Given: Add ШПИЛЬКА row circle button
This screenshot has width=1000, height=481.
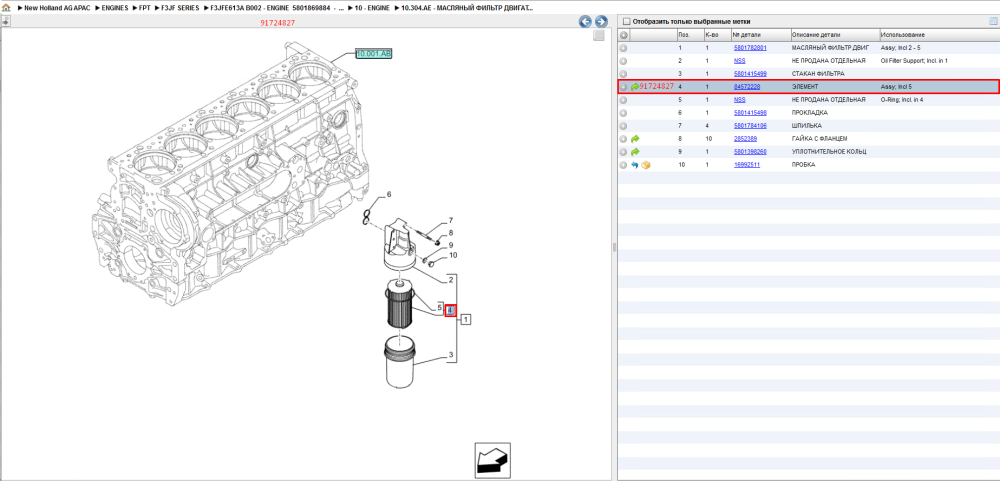Looking at the screenshot, I should click(x=624, y=126).
